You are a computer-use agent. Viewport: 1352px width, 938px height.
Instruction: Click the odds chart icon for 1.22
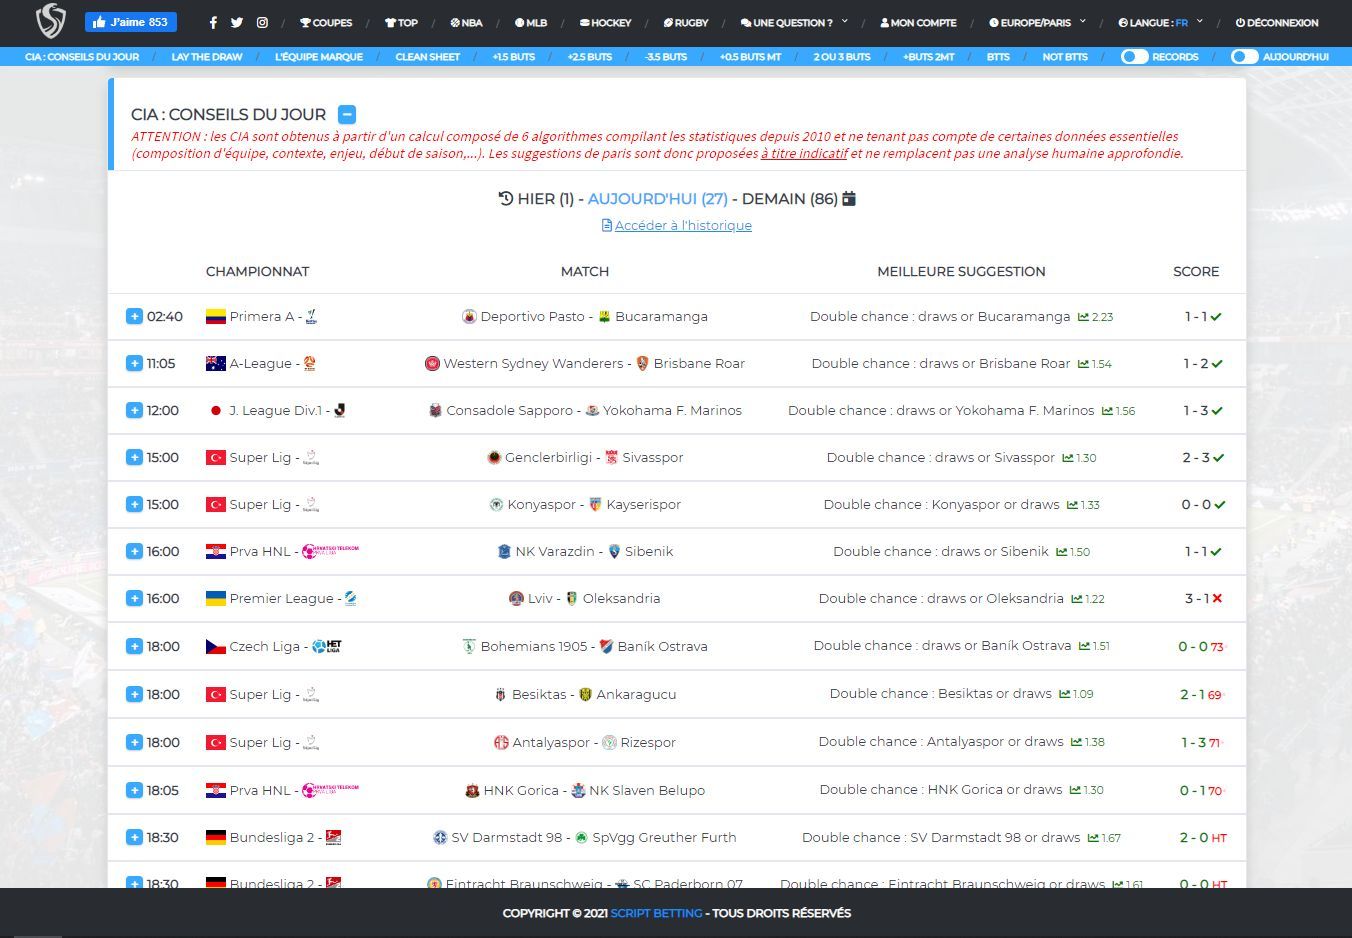[1077, 599]
